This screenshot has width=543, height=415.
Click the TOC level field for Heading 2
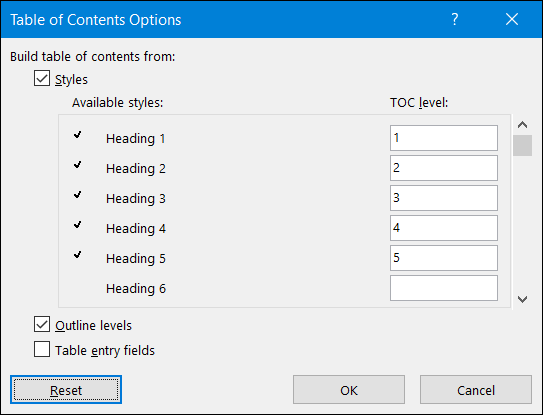click(444, 168)
